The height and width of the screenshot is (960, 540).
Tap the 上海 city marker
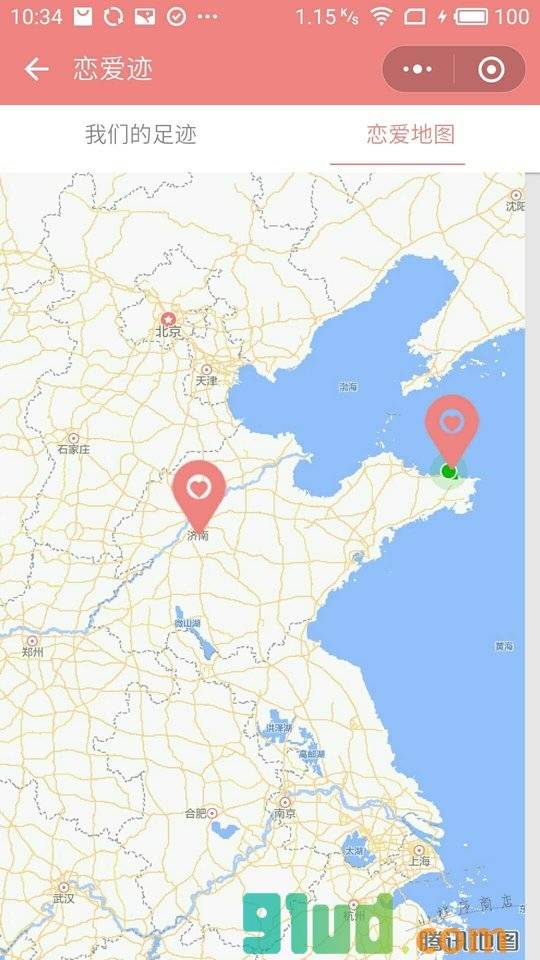(x=419, y=850)
